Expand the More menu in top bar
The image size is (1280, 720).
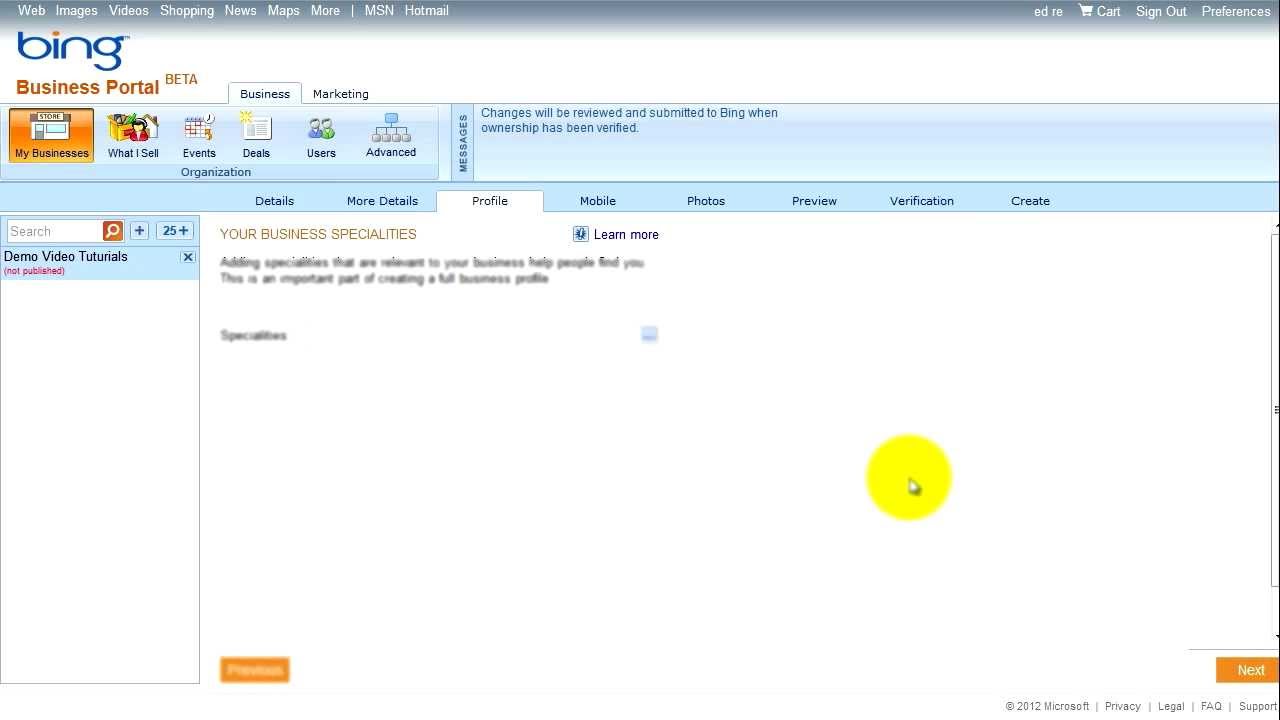tap(325, 11)
